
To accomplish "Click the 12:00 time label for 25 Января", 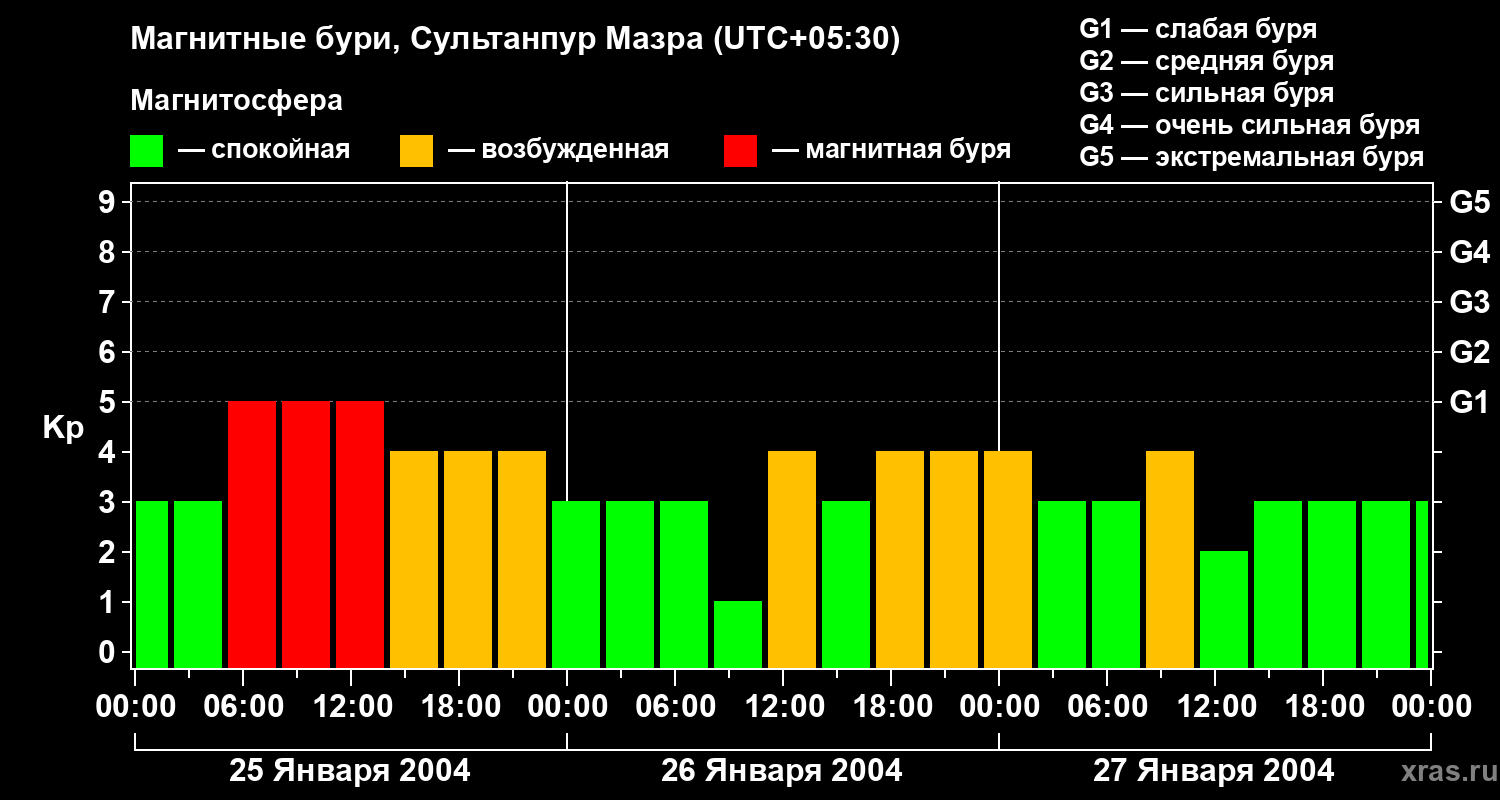I will click(351, 707).
